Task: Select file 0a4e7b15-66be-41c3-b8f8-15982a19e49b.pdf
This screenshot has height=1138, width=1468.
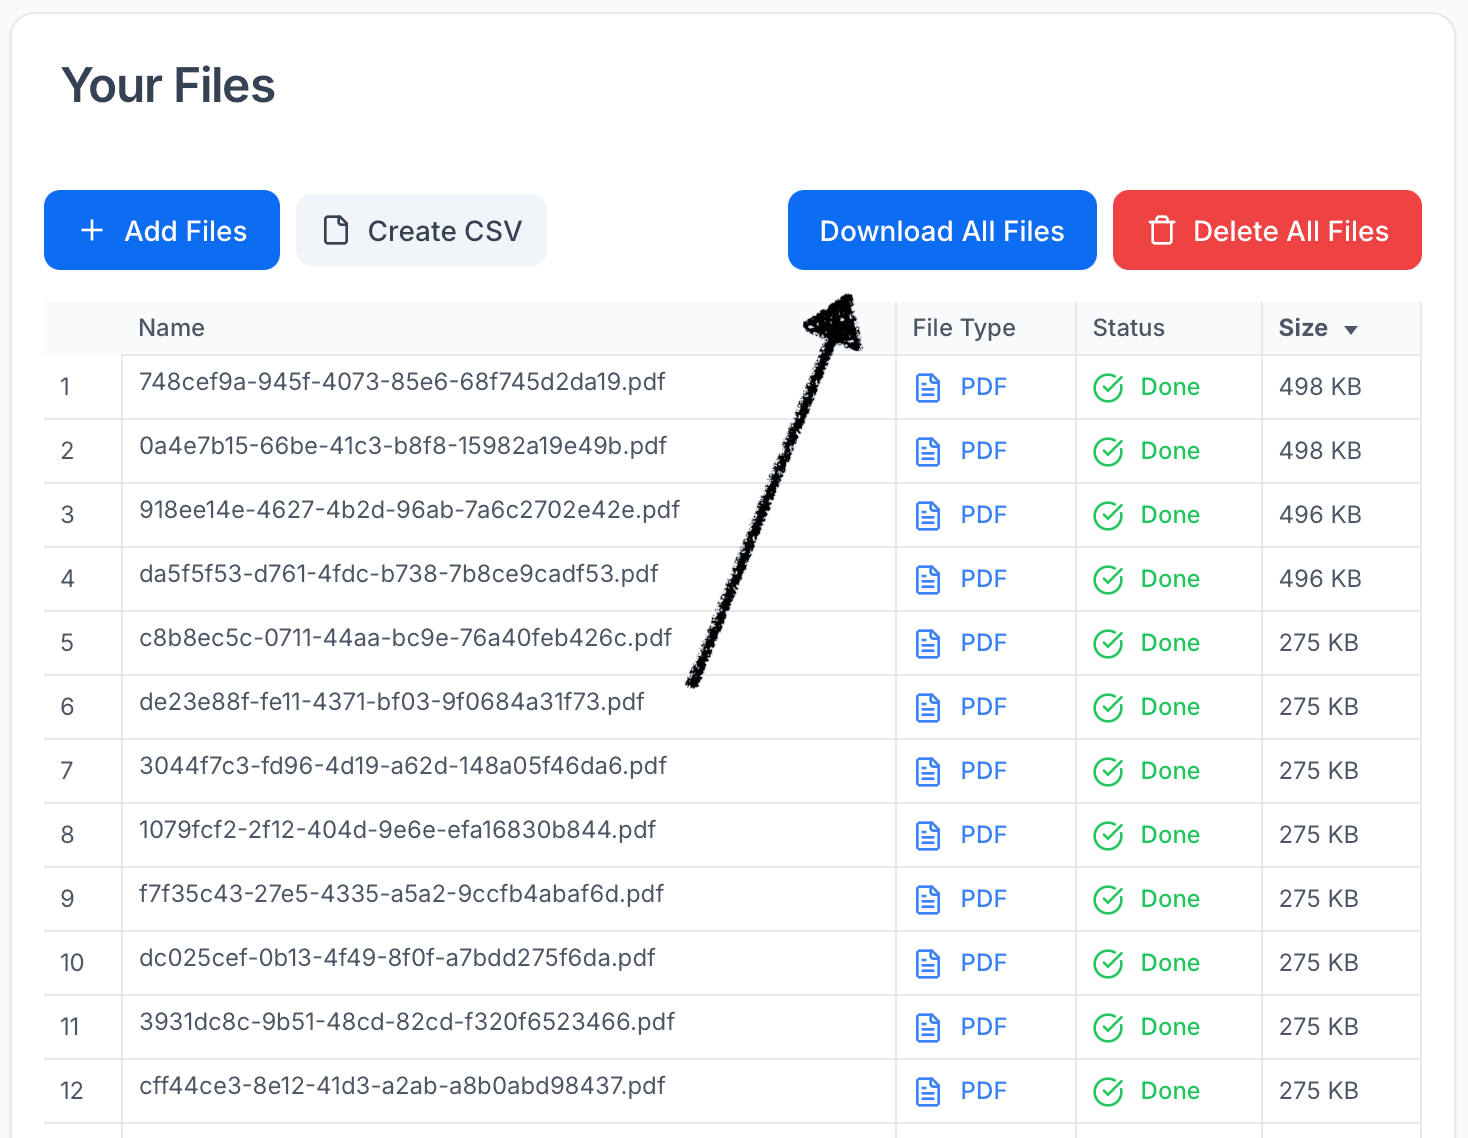Action: (403, 446)
